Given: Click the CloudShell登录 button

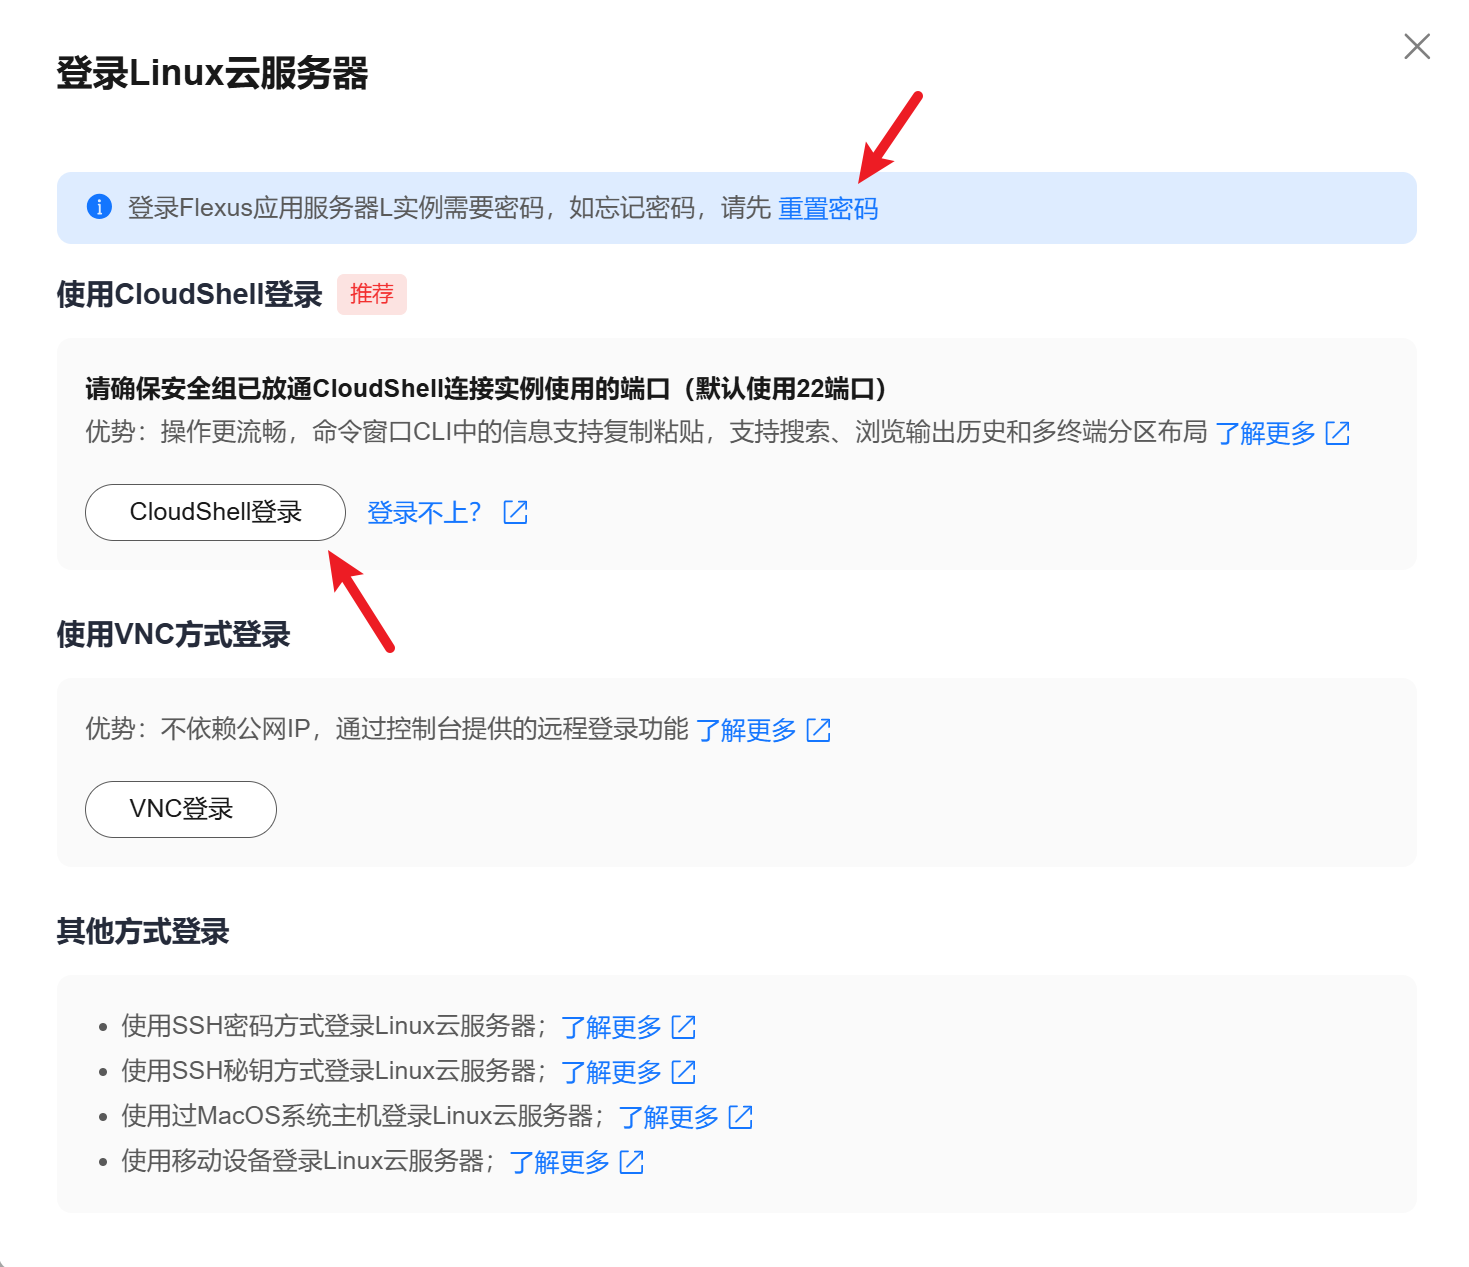Looking at the screenshot, I should click(215, 512).
